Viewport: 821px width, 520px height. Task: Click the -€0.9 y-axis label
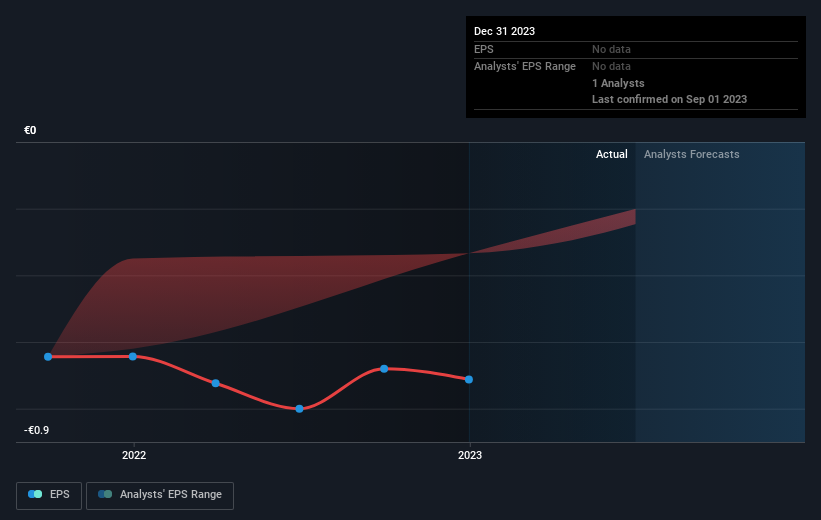click(x=36, y=430)
